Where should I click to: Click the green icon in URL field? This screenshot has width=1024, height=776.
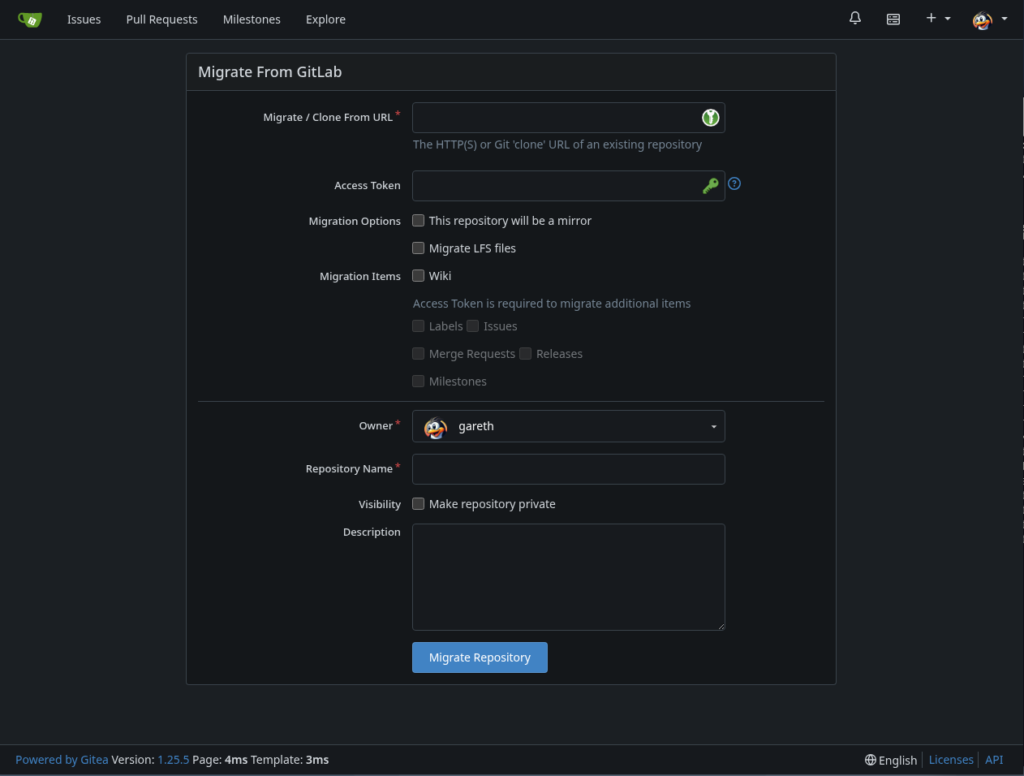pyautogui.click(x=710, y=118)
